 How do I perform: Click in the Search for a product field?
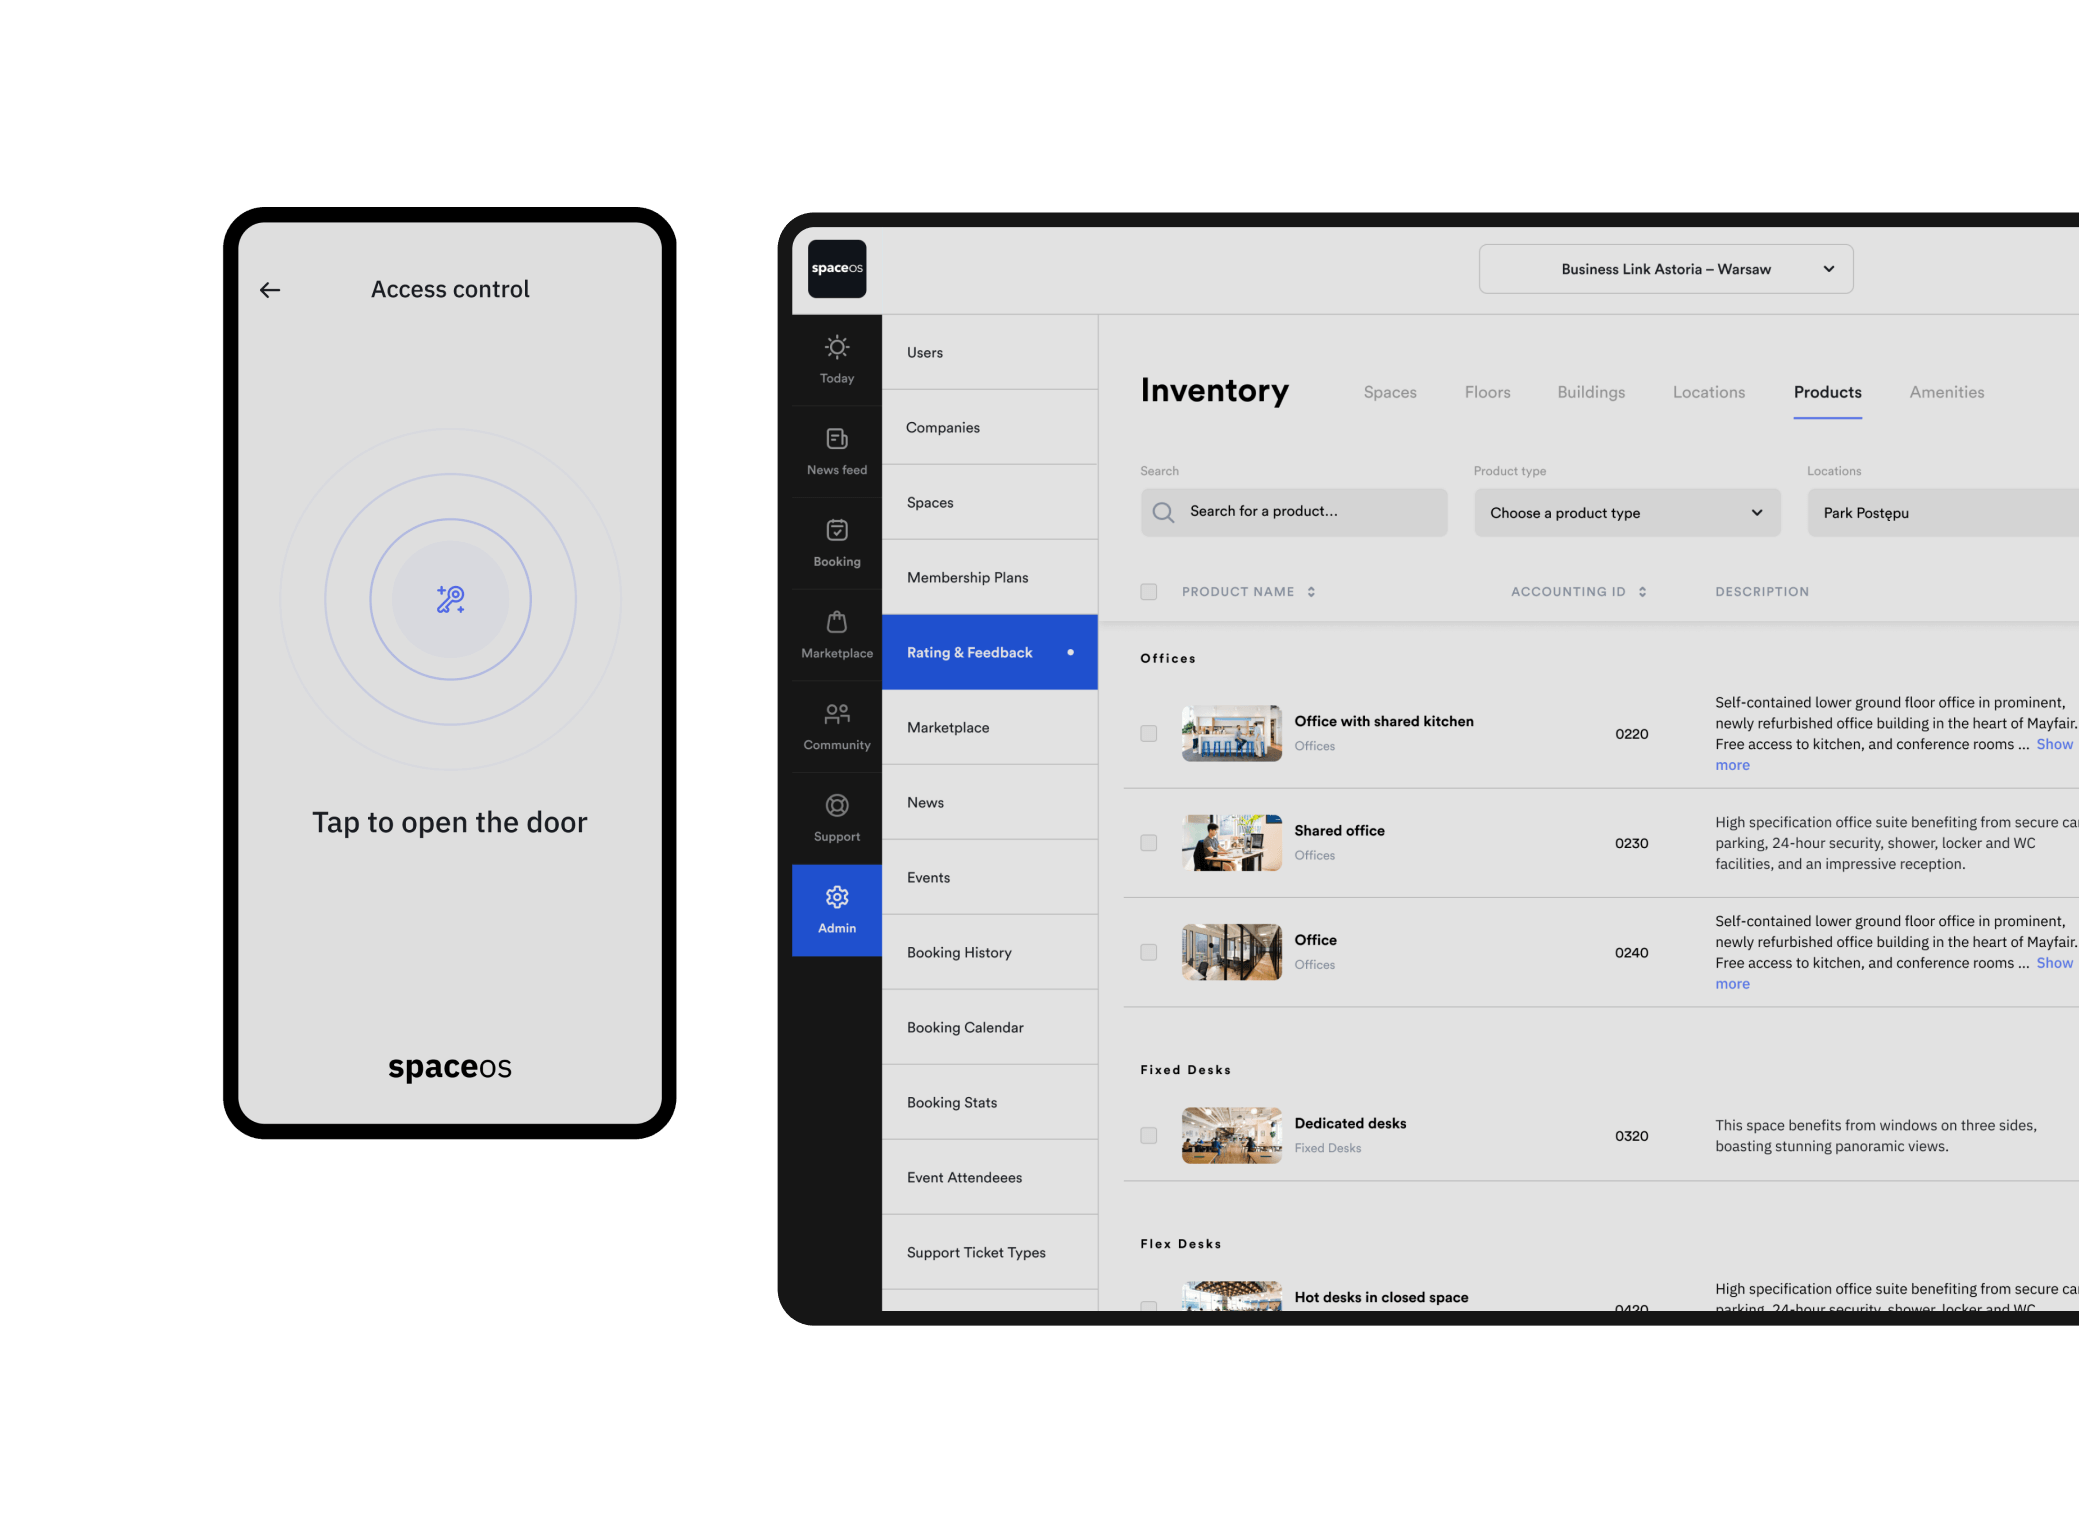tap(1294, 513)
